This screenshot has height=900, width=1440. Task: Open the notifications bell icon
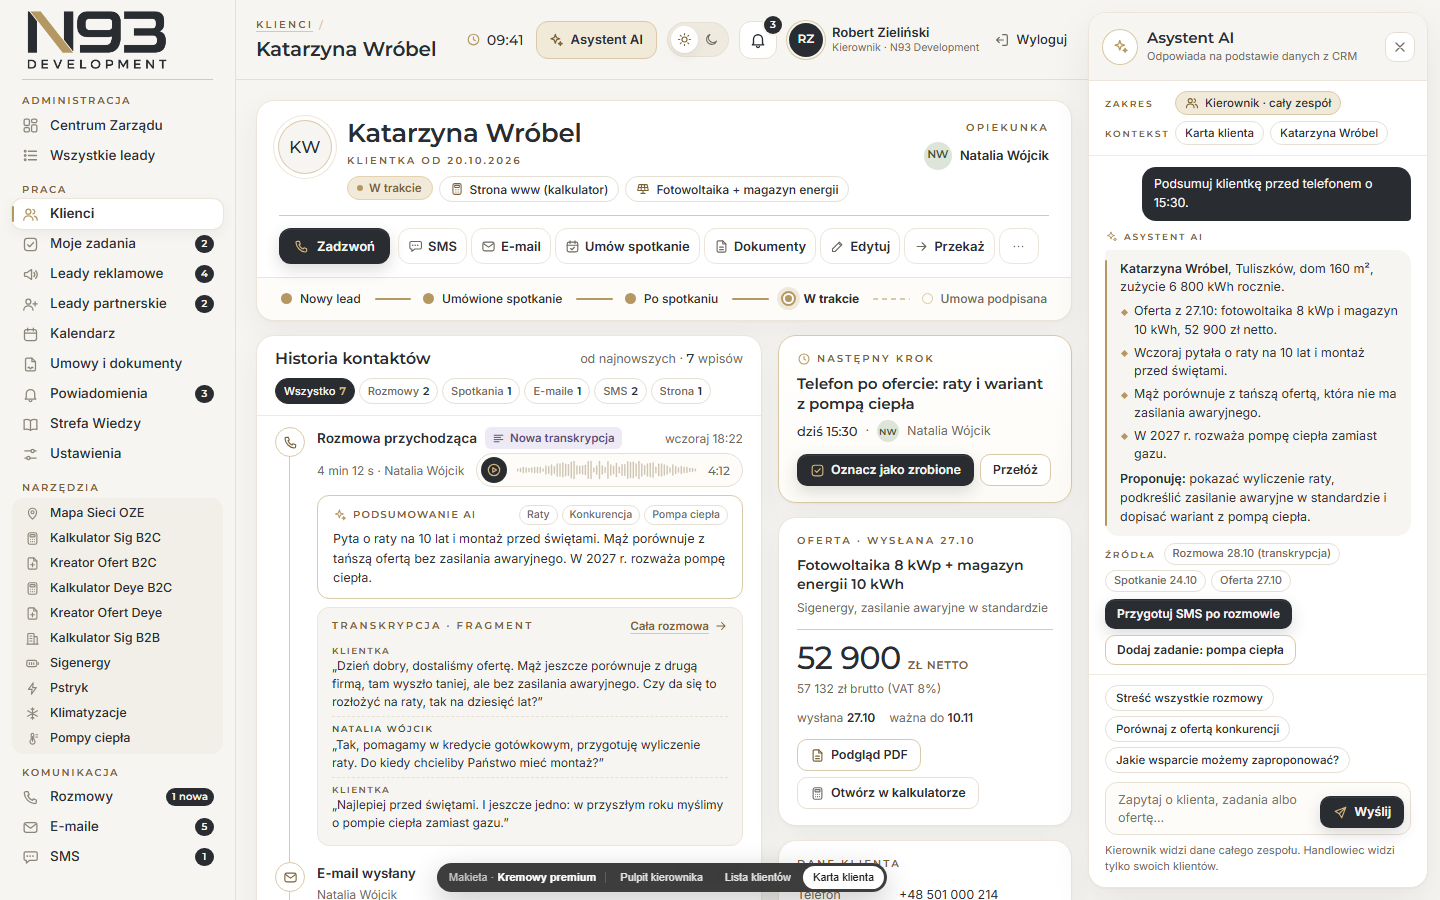point(758,40)
